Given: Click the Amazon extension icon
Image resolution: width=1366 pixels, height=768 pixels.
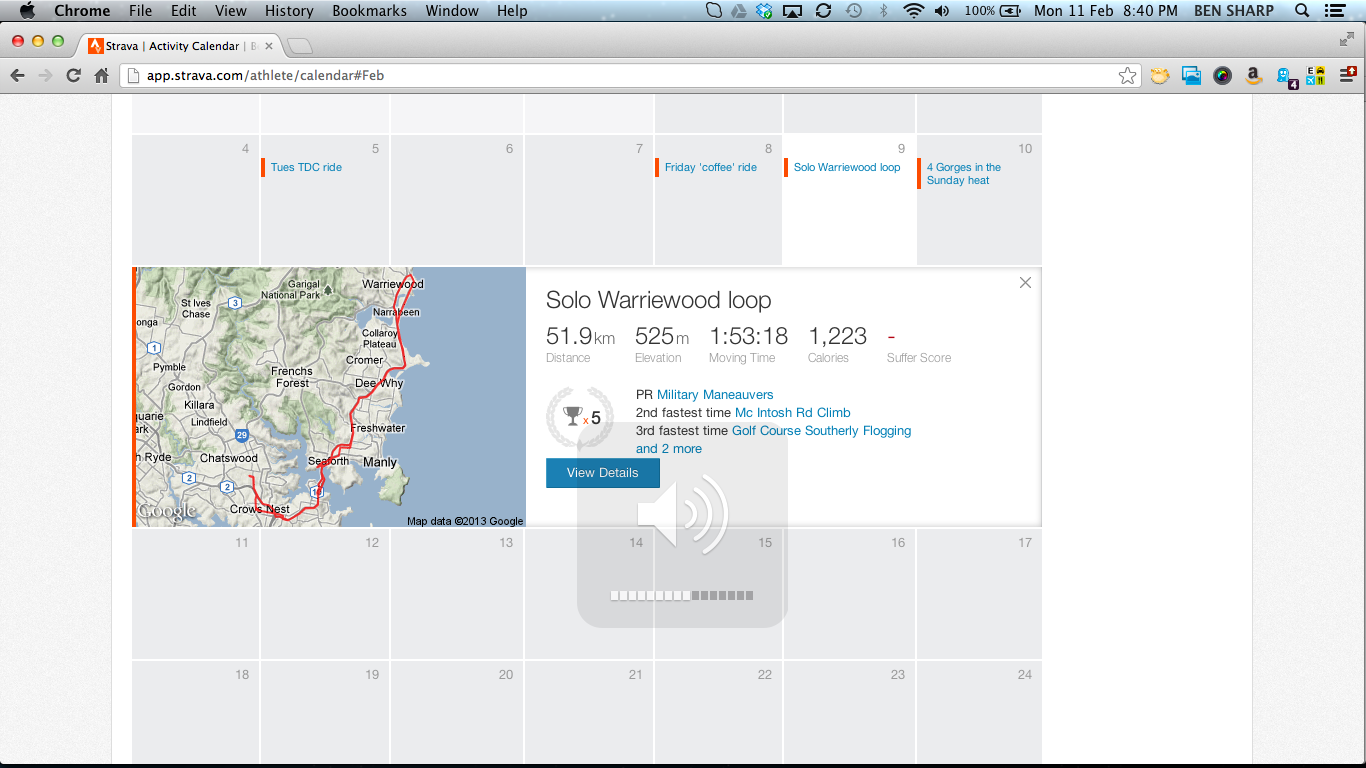Looking at the screenshot, I should (1252, 76).
